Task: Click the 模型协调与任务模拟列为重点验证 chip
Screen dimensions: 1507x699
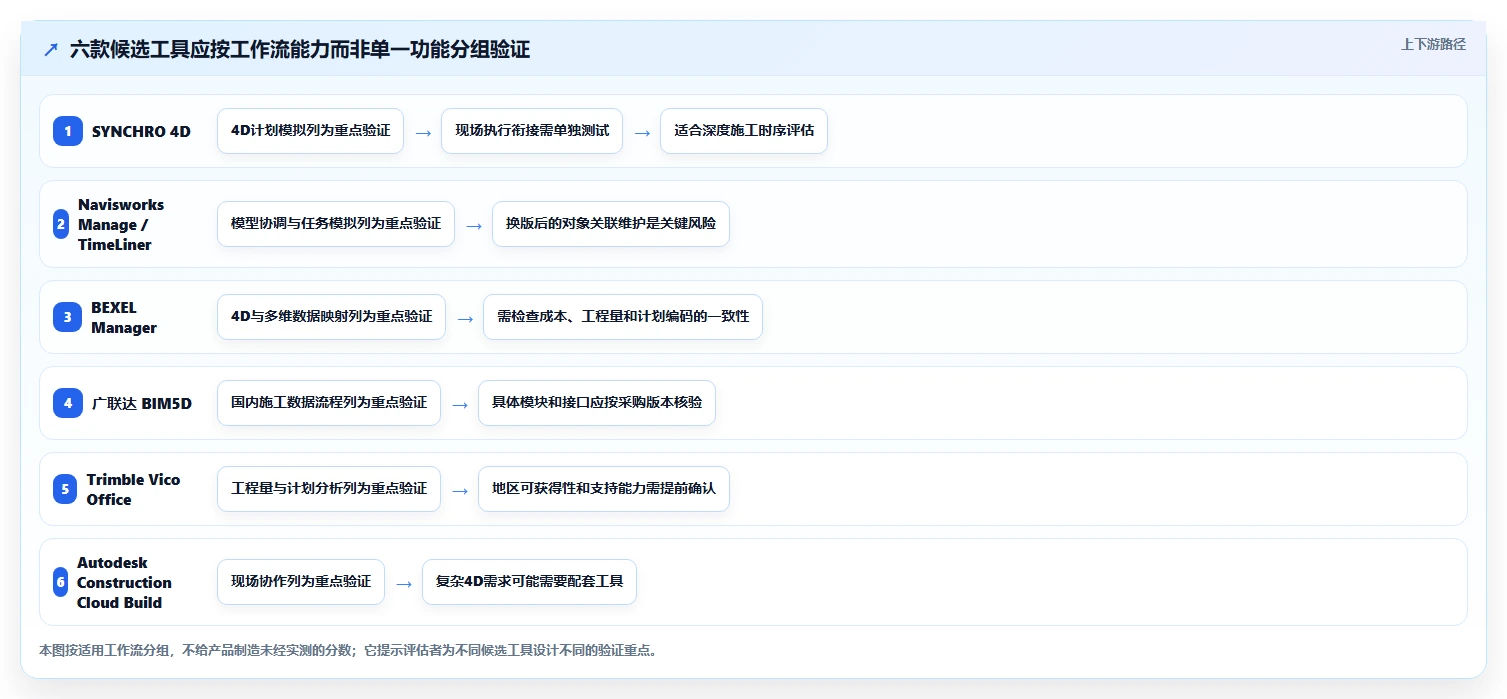Action: pyautogui.click(x=336, y=224)
